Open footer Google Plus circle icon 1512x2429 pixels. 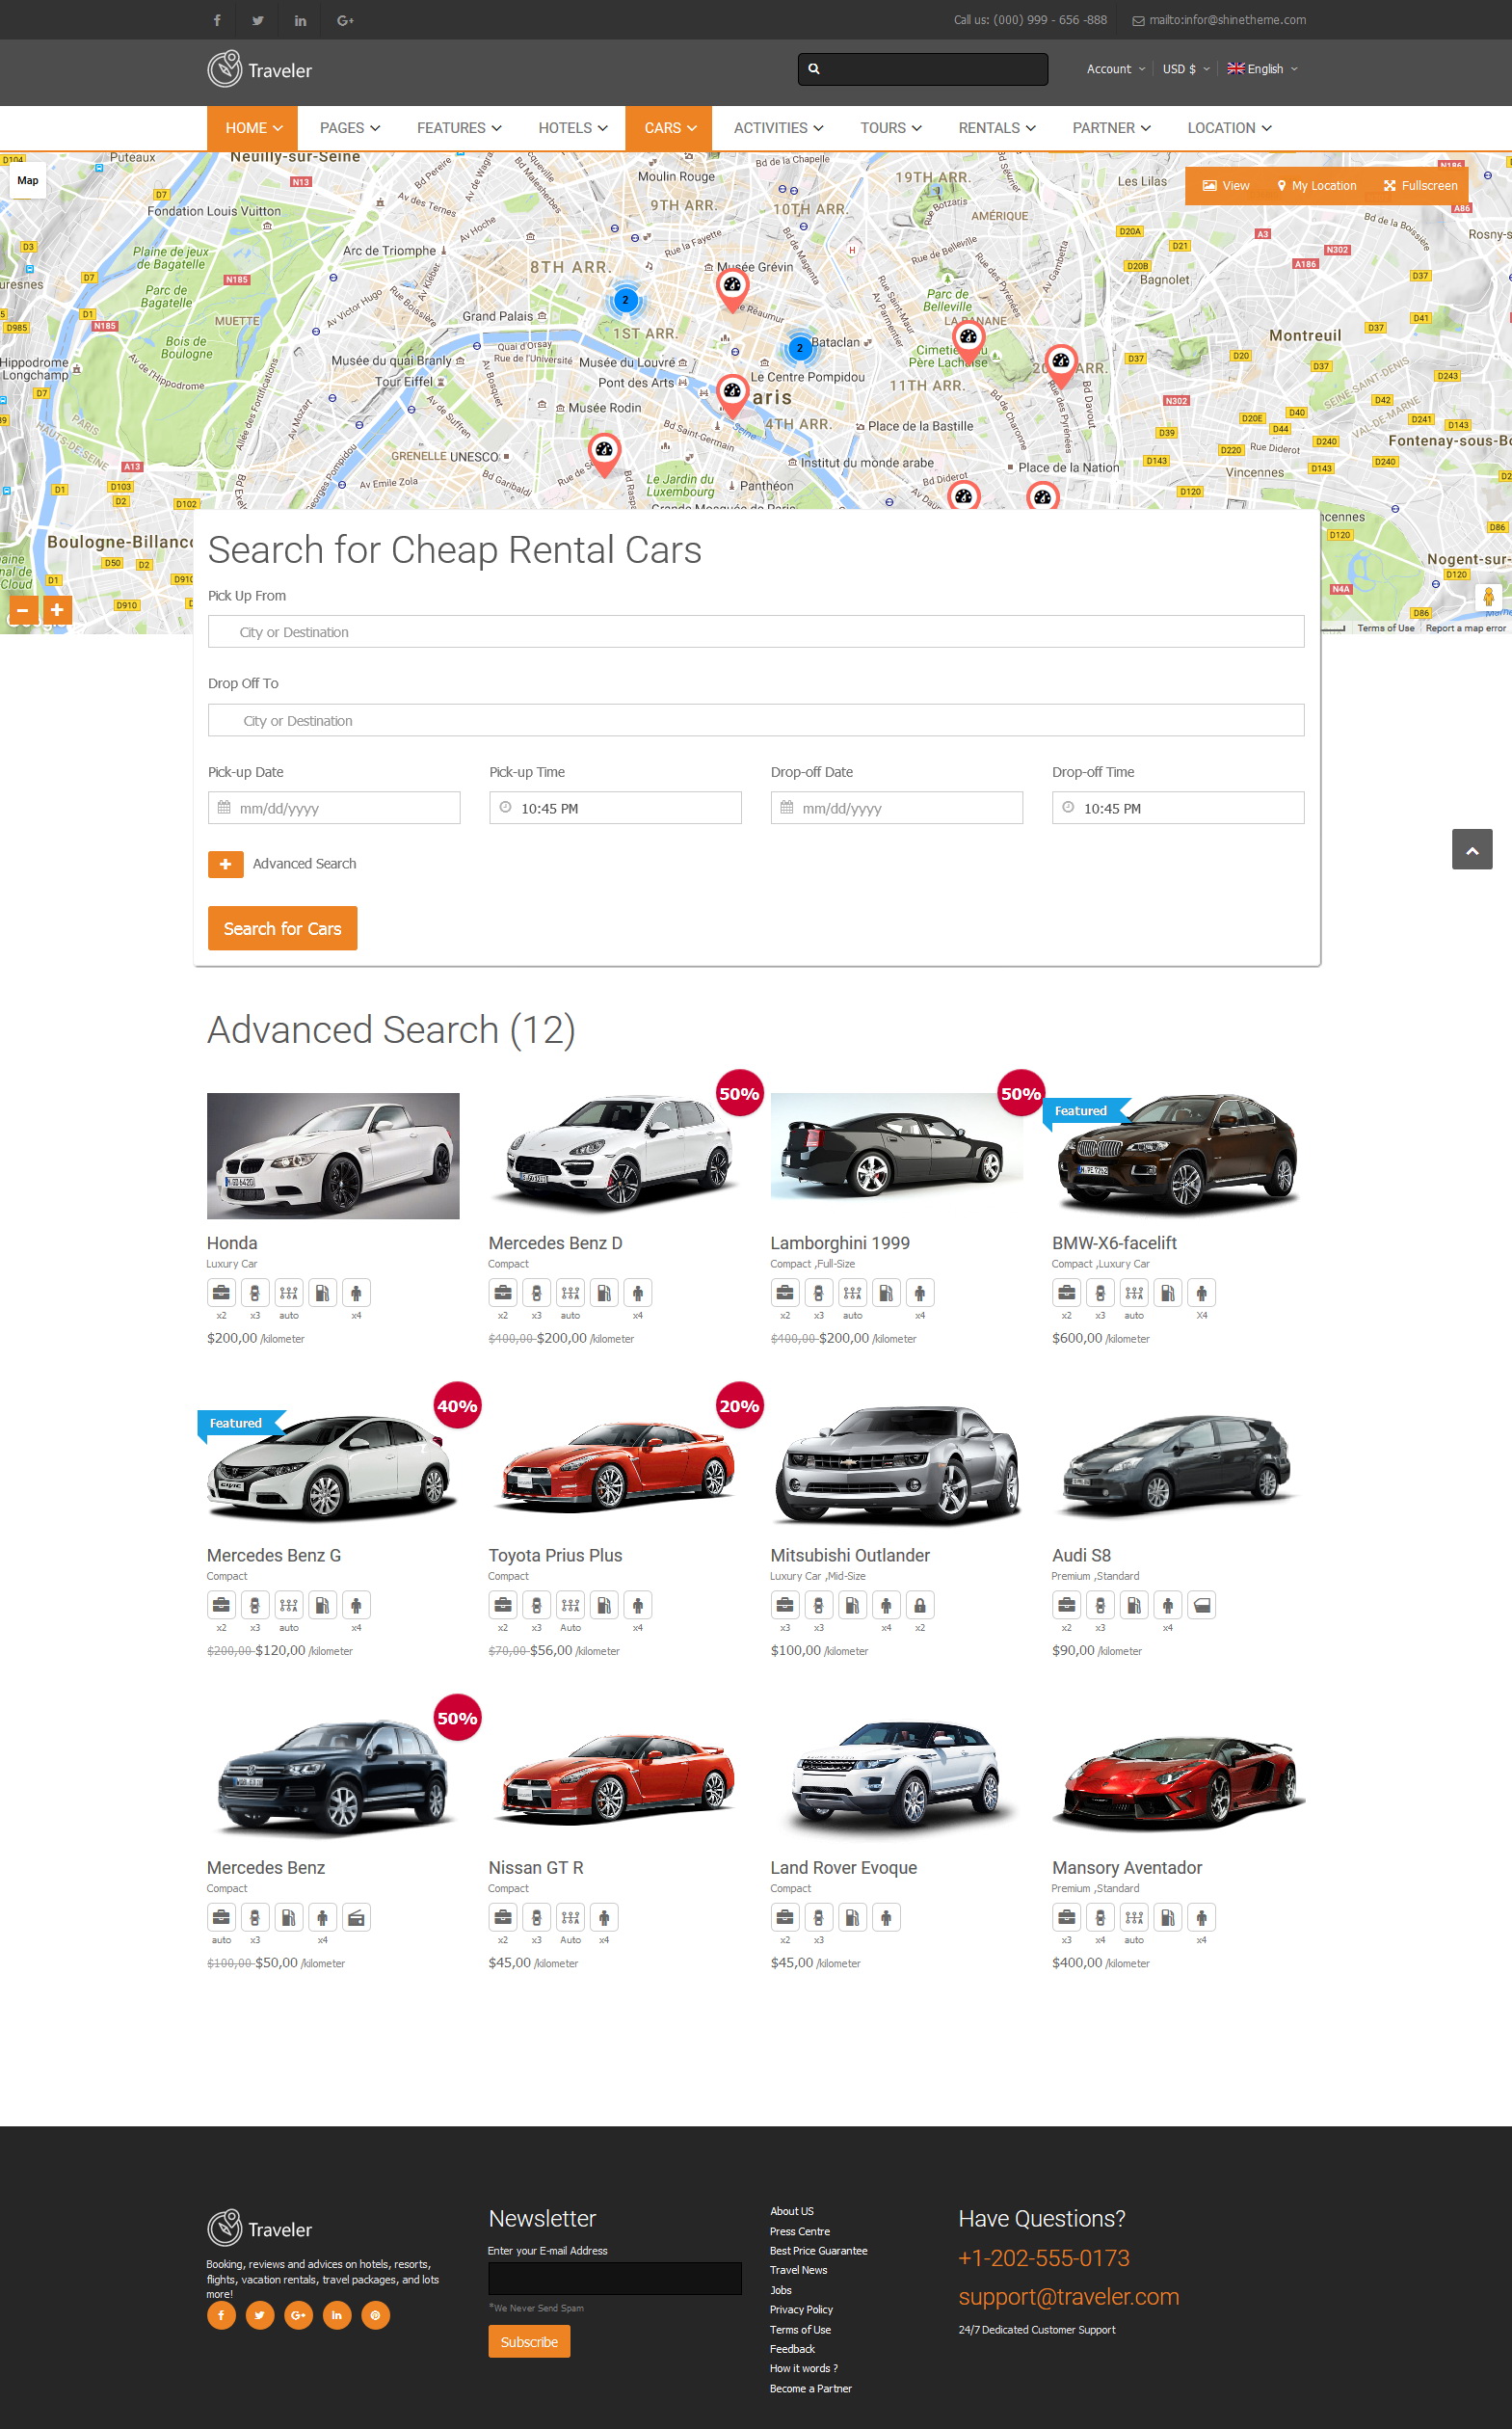(x=298, y=2315)
